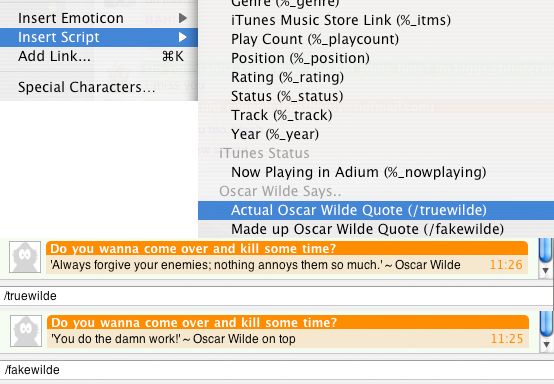
Task: Click the orange message header above the 11:26 message
Action: point(287,249)
